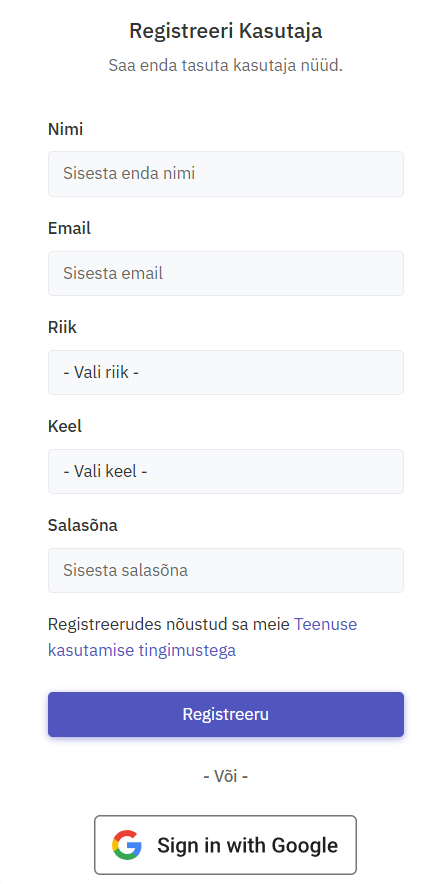Focus the 'Sisesta salasõna' password field
Image resolution: width=446 pixels, height=884 pixels.
[226, 570]
